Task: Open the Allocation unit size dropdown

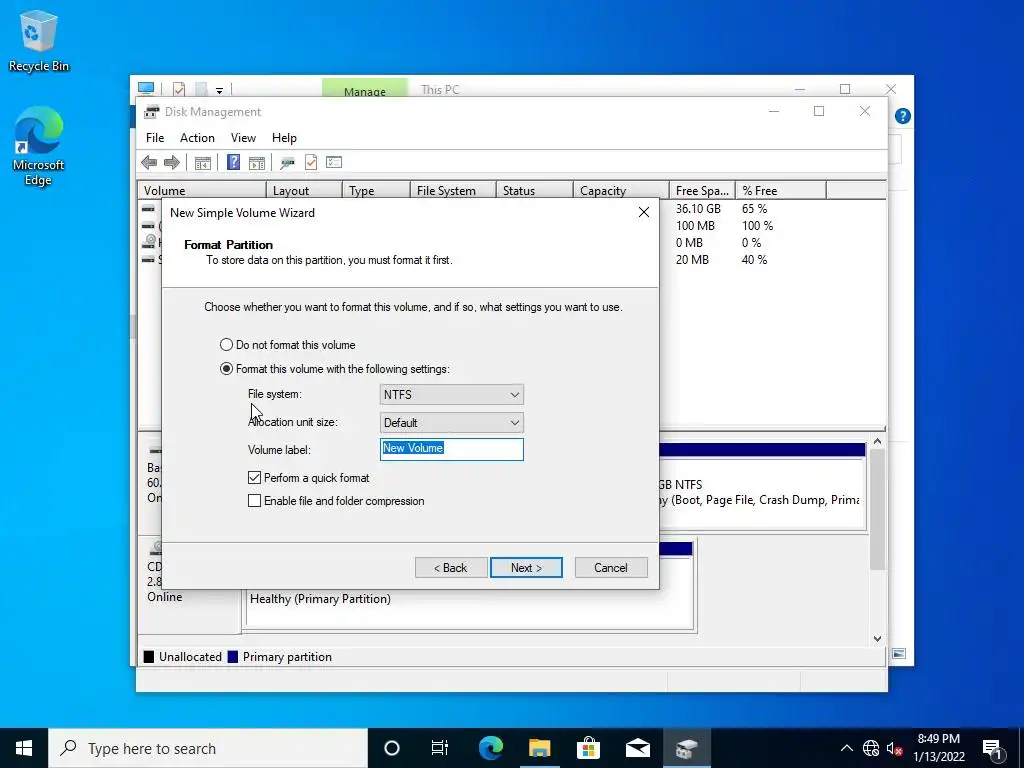Action: tap(451, 423)
